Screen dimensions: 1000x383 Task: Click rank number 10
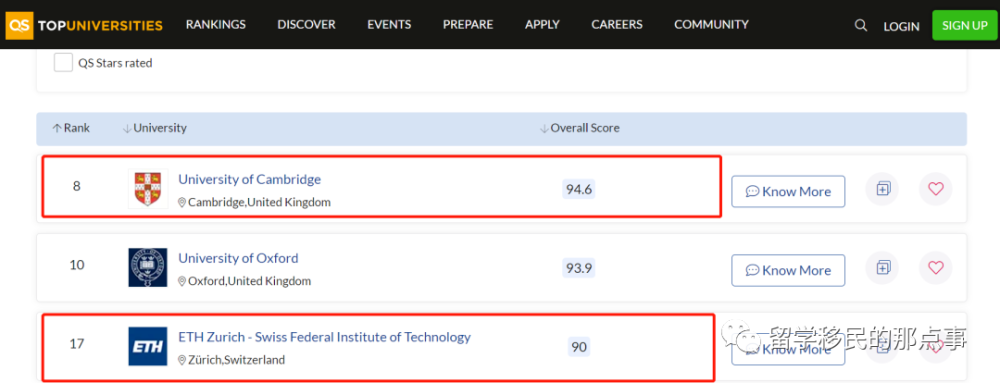(77, 265)
